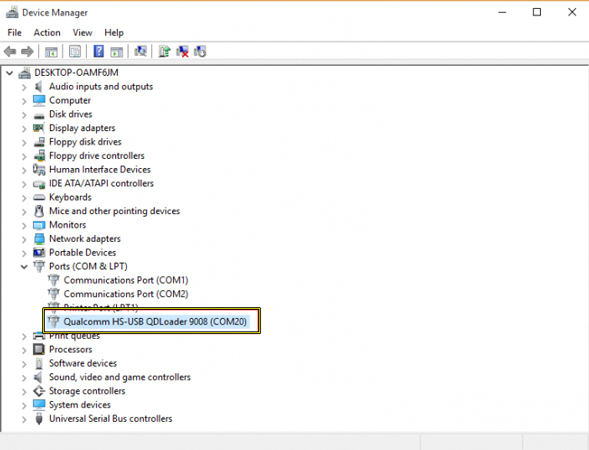Scan for hardware changes toolbar icon
Viewport: 589px width, 450px height.
point(141,51)
